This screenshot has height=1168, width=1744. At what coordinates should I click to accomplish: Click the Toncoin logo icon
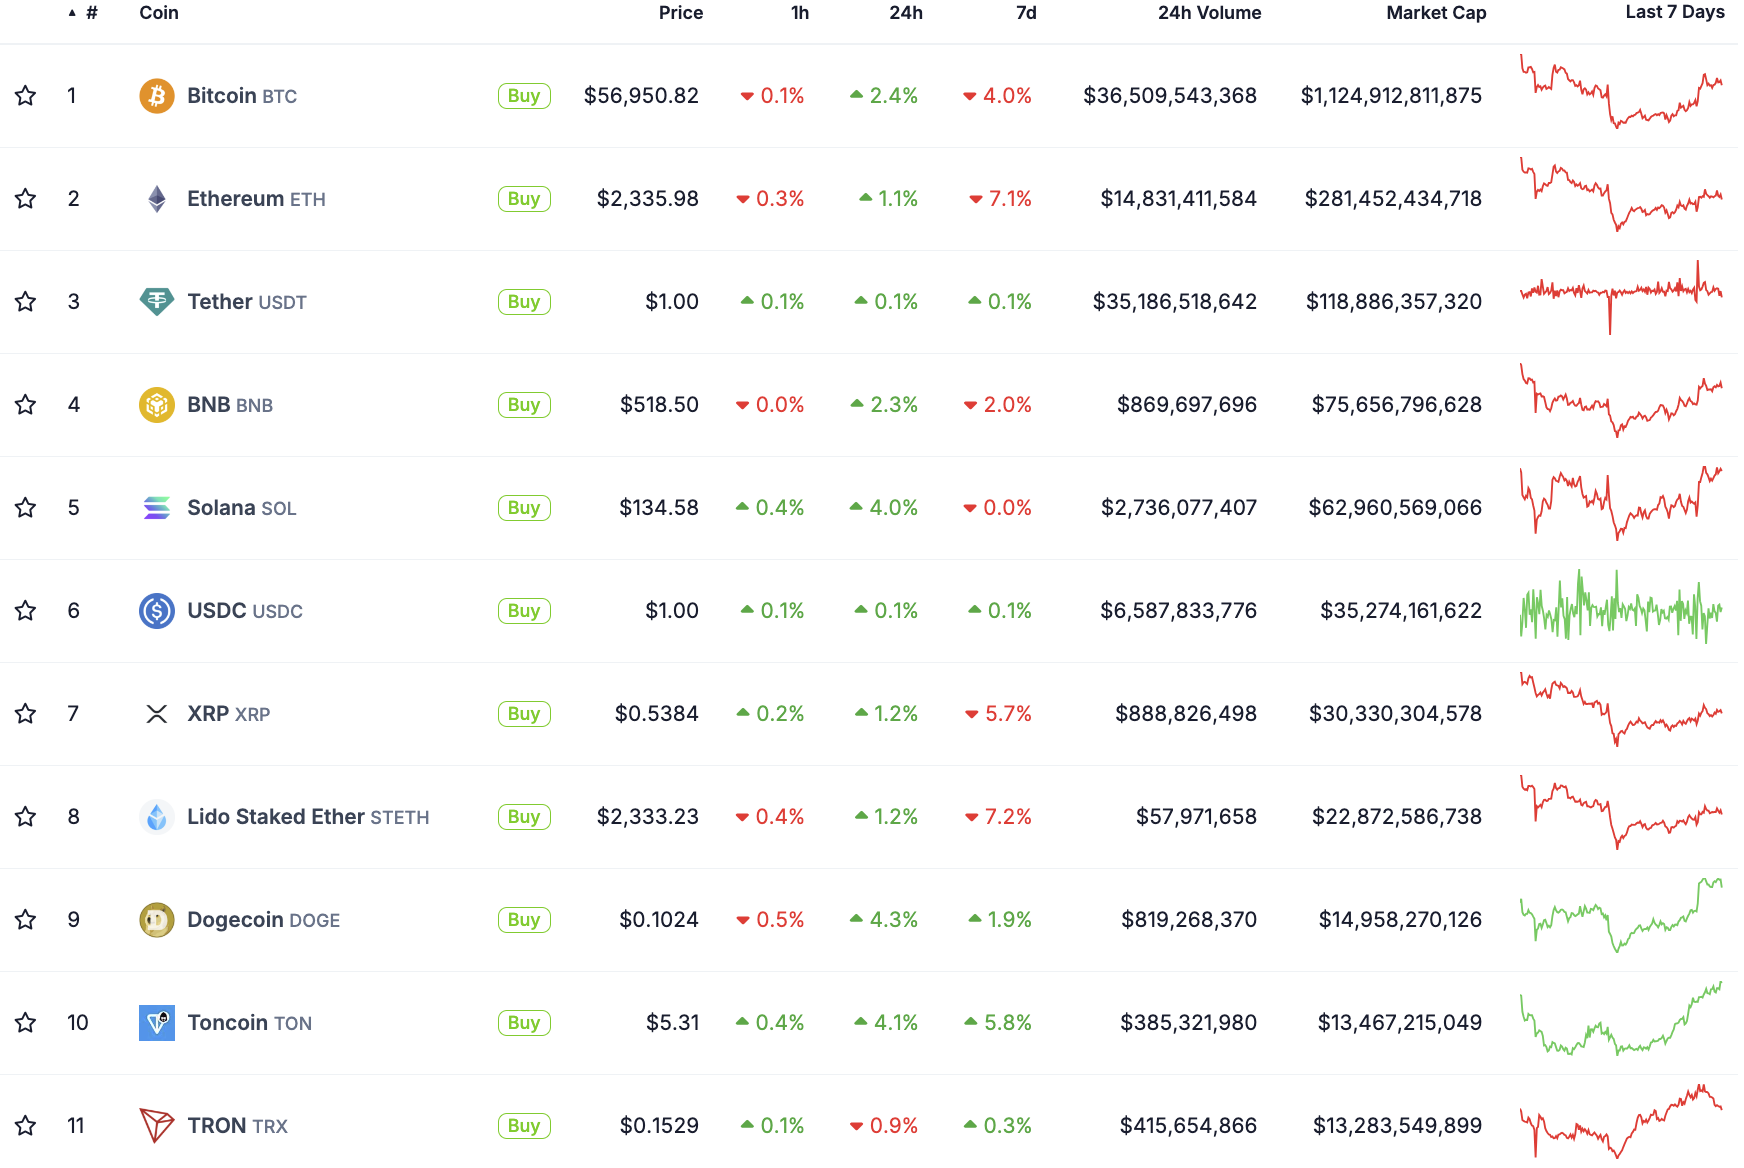[x=156, y=1023]
